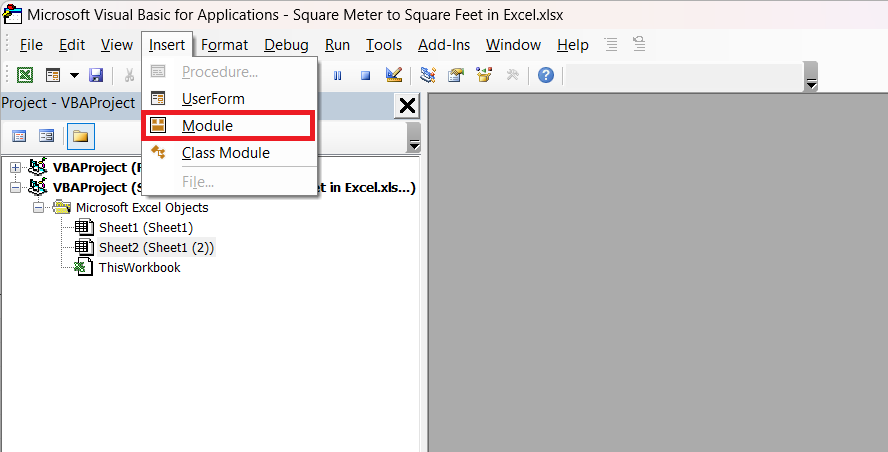Click the Insert UserForm toolbar icon

(53, 75)
